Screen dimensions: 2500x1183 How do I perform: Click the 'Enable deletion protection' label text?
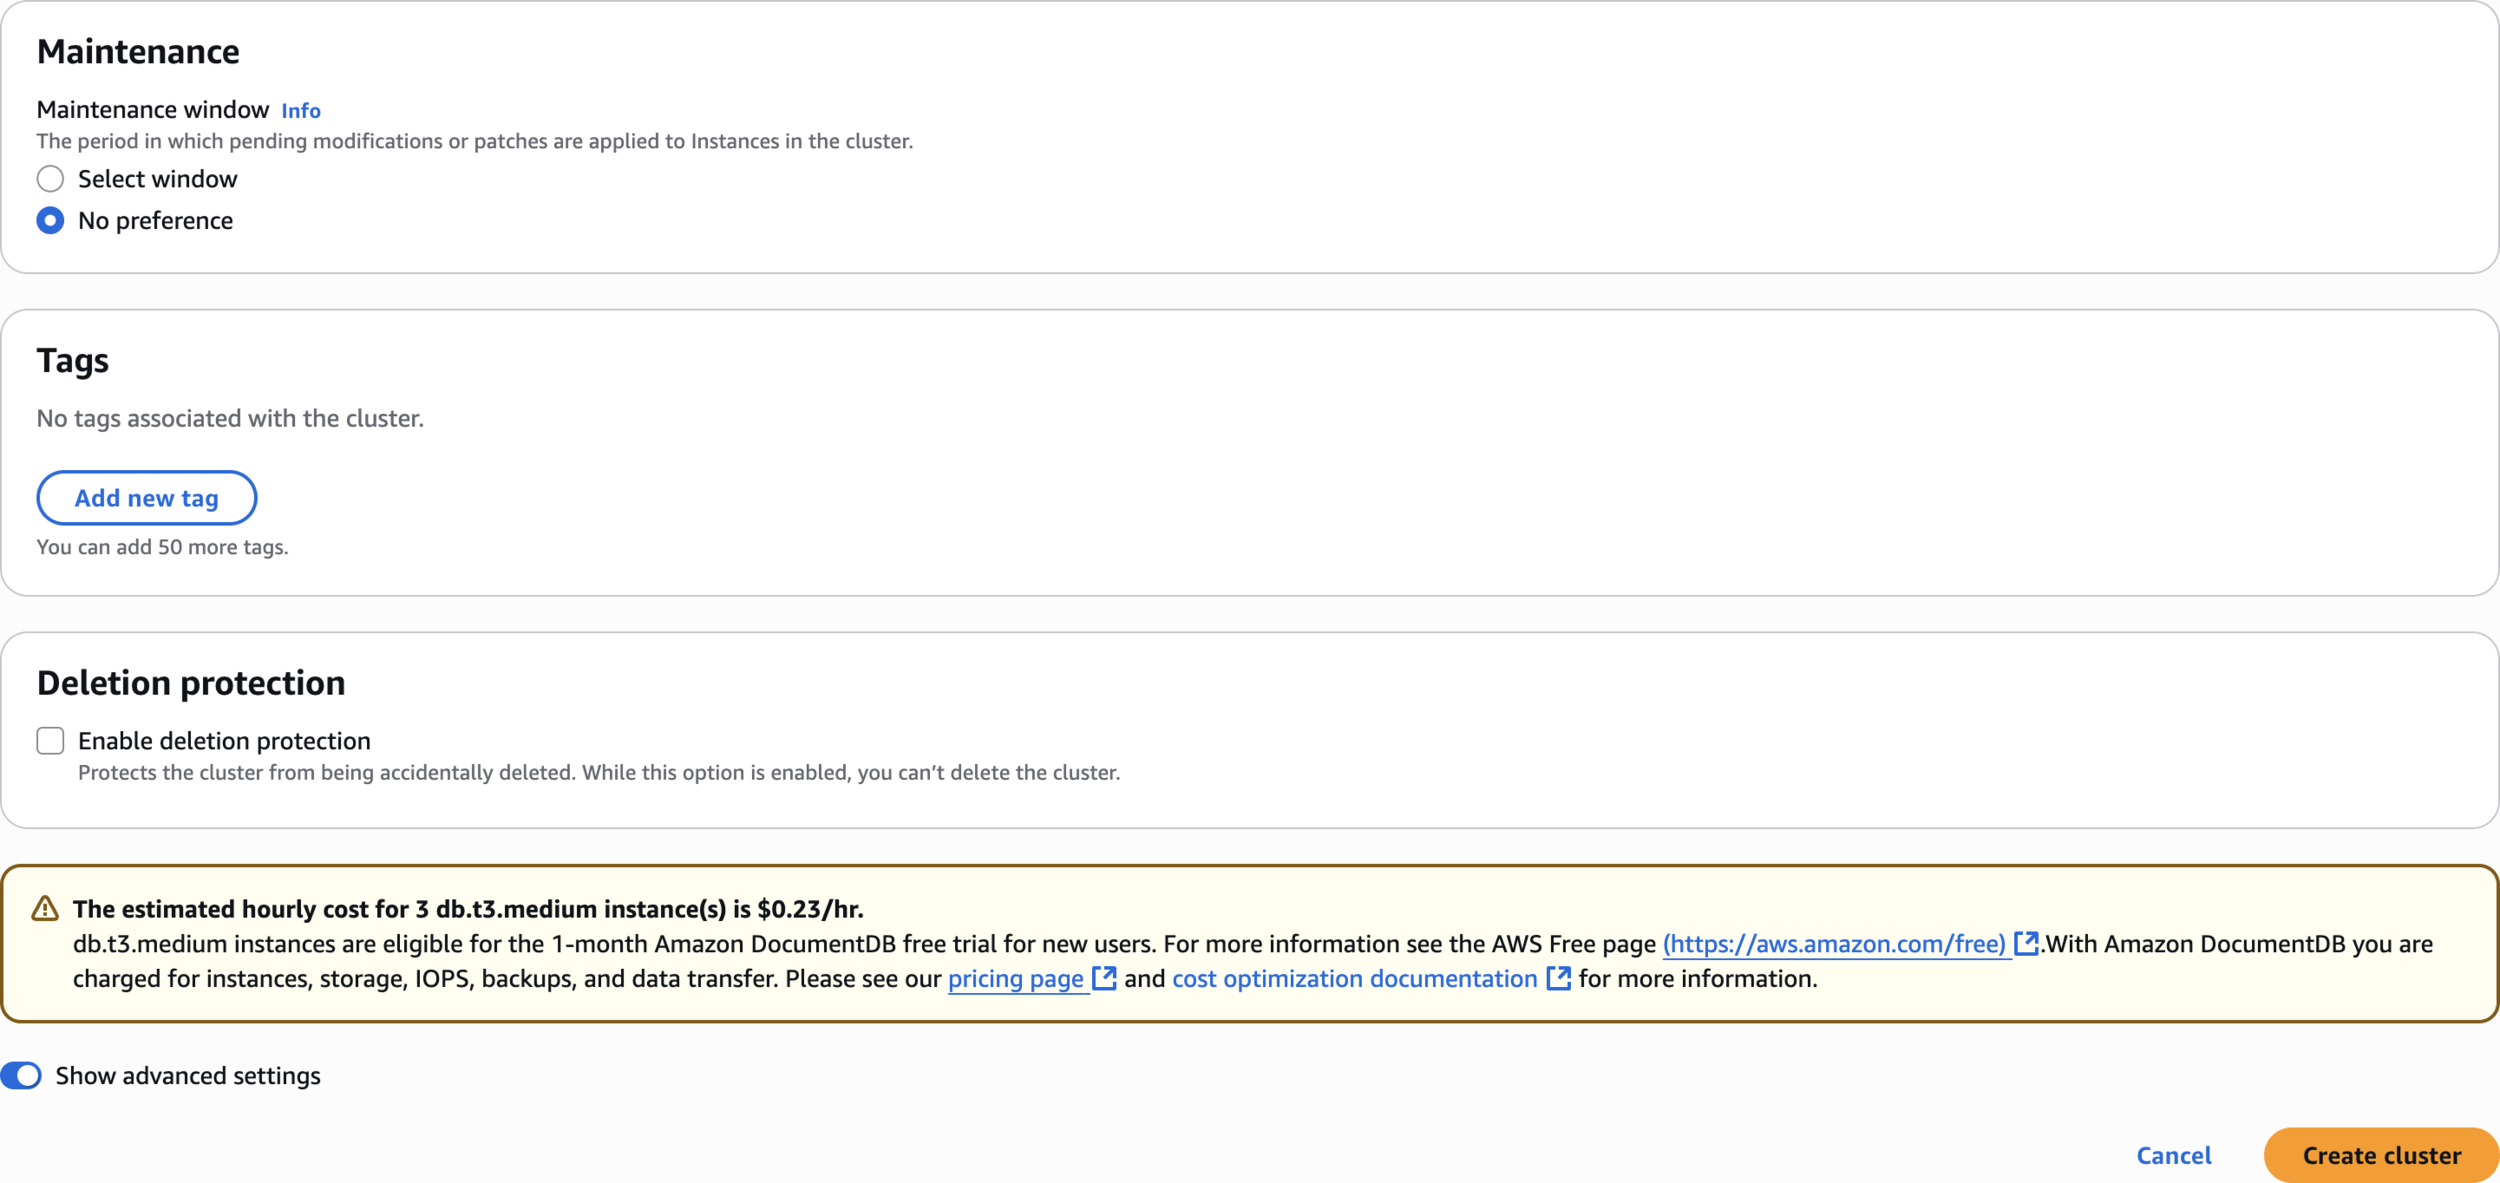tap(224, 741)
